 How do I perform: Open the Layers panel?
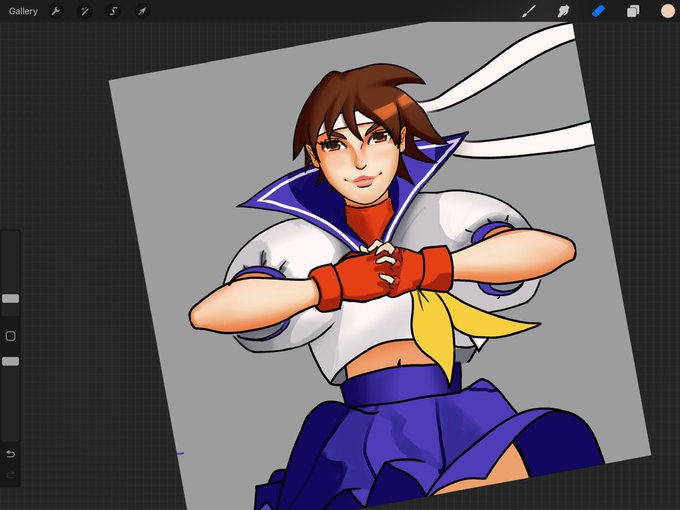(x=633, y=11)
